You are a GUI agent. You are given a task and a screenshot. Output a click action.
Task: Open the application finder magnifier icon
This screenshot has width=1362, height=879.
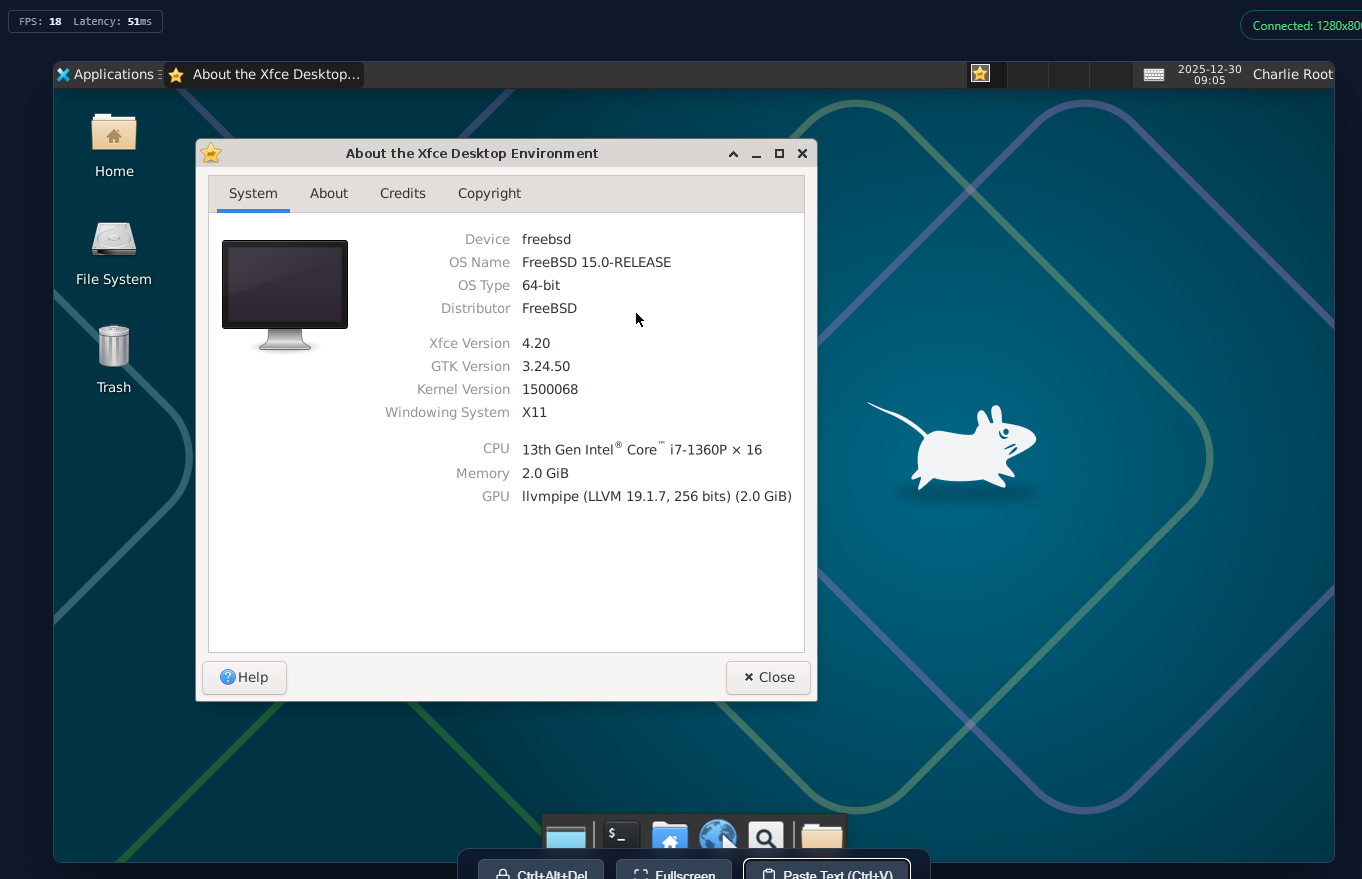[x=766, y=836]
